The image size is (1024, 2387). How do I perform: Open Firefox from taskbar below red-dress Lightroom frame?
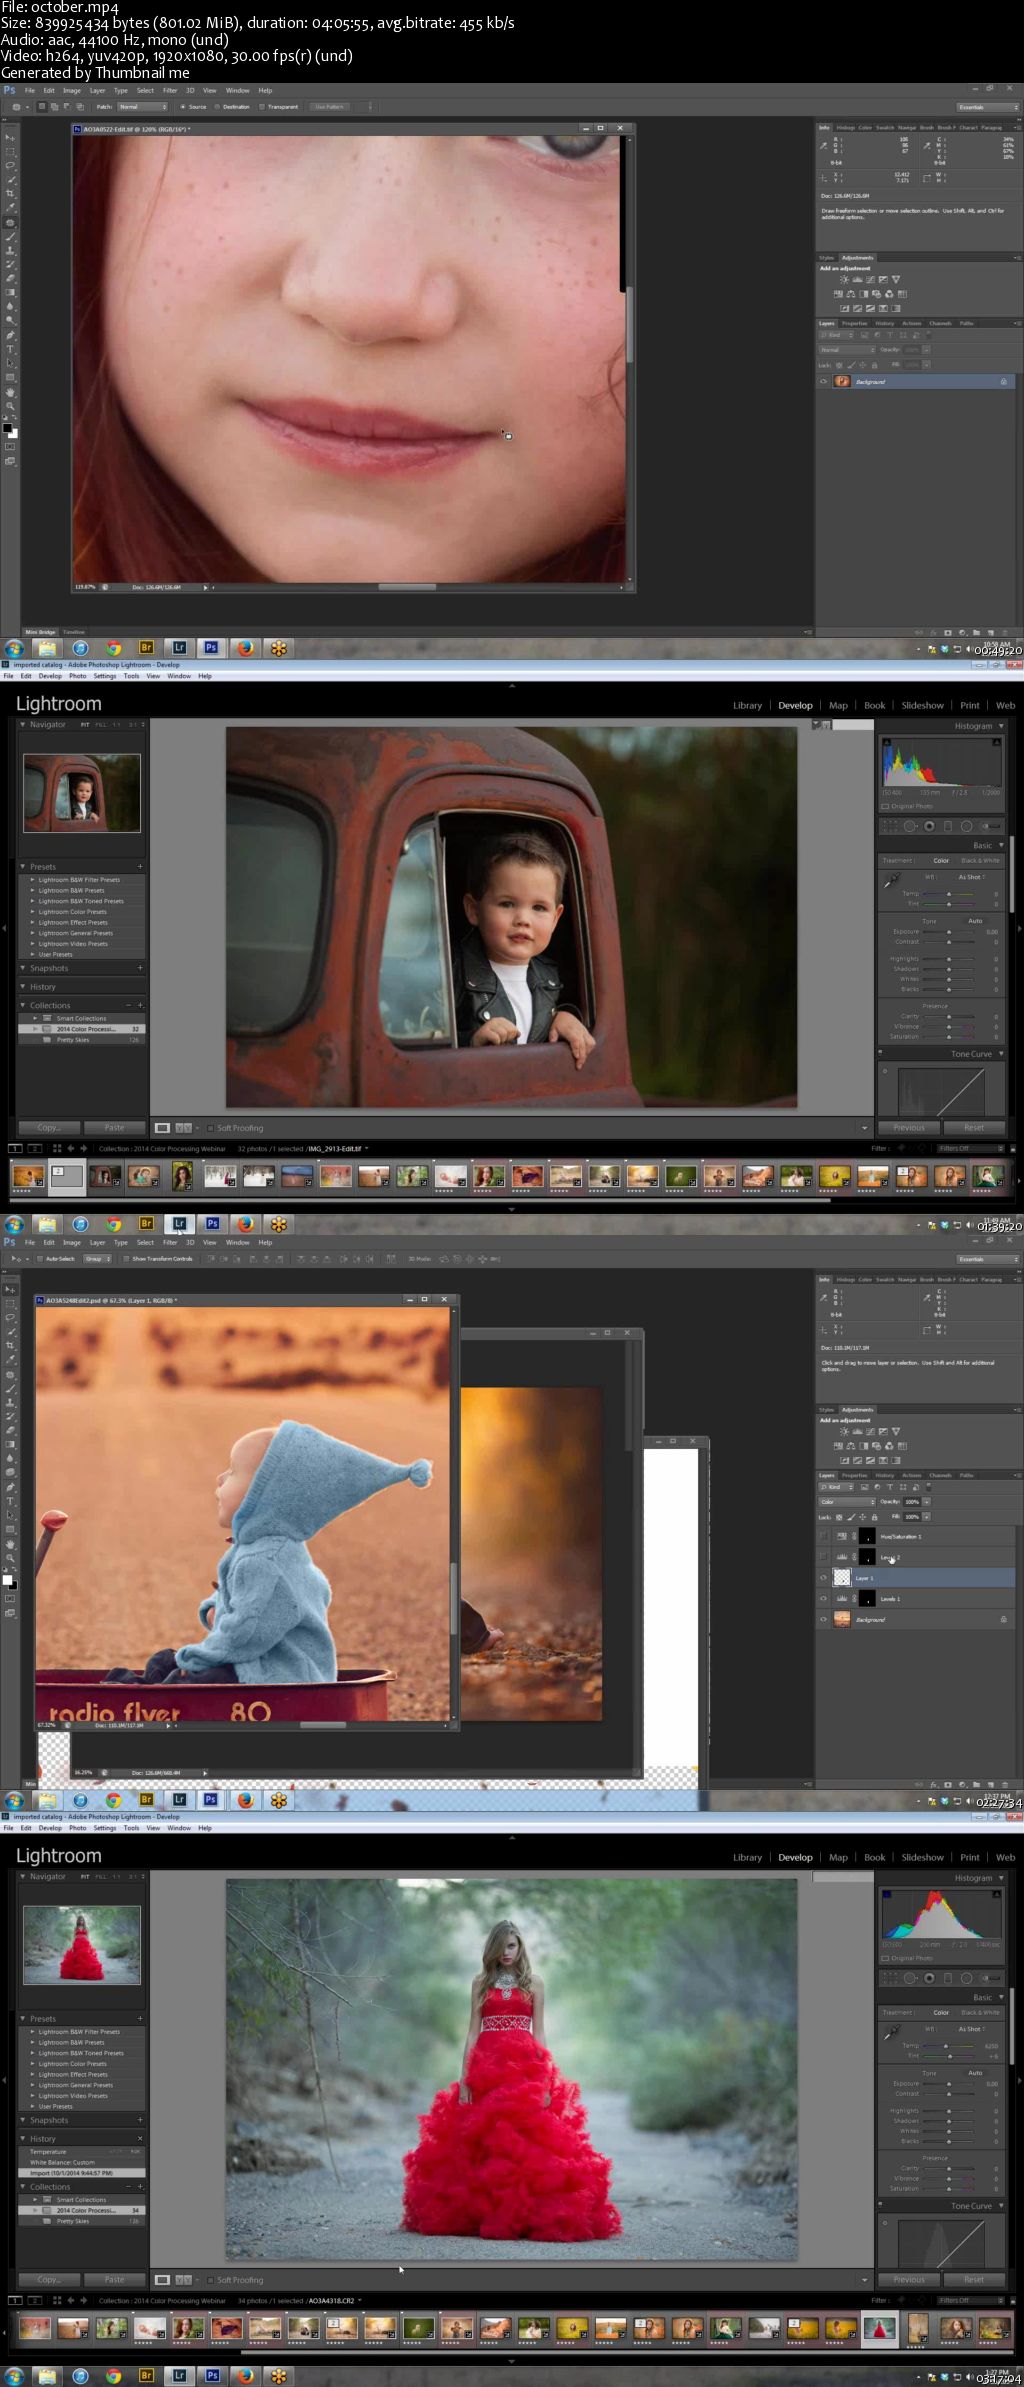tap(245, 2376)
